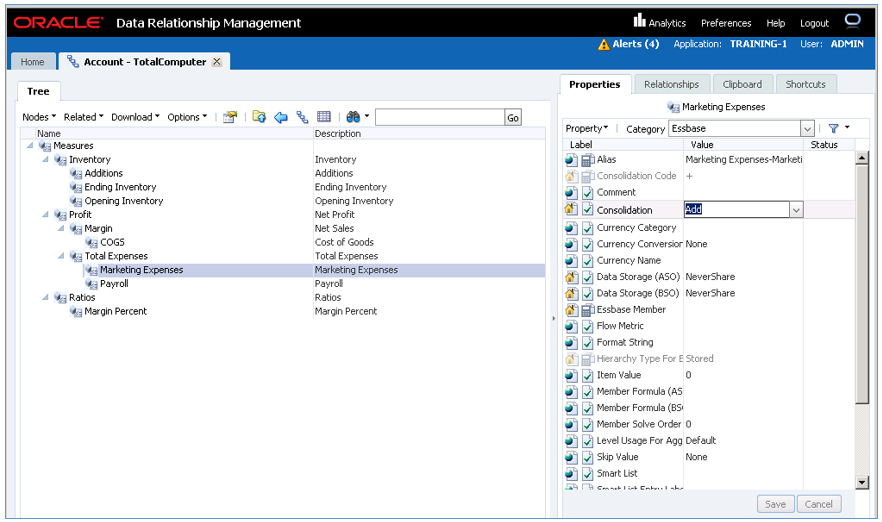Viewport: 882px width, 522px height.
Task: Click the blue back arrow icon
Action: click(x=280, y=117)
